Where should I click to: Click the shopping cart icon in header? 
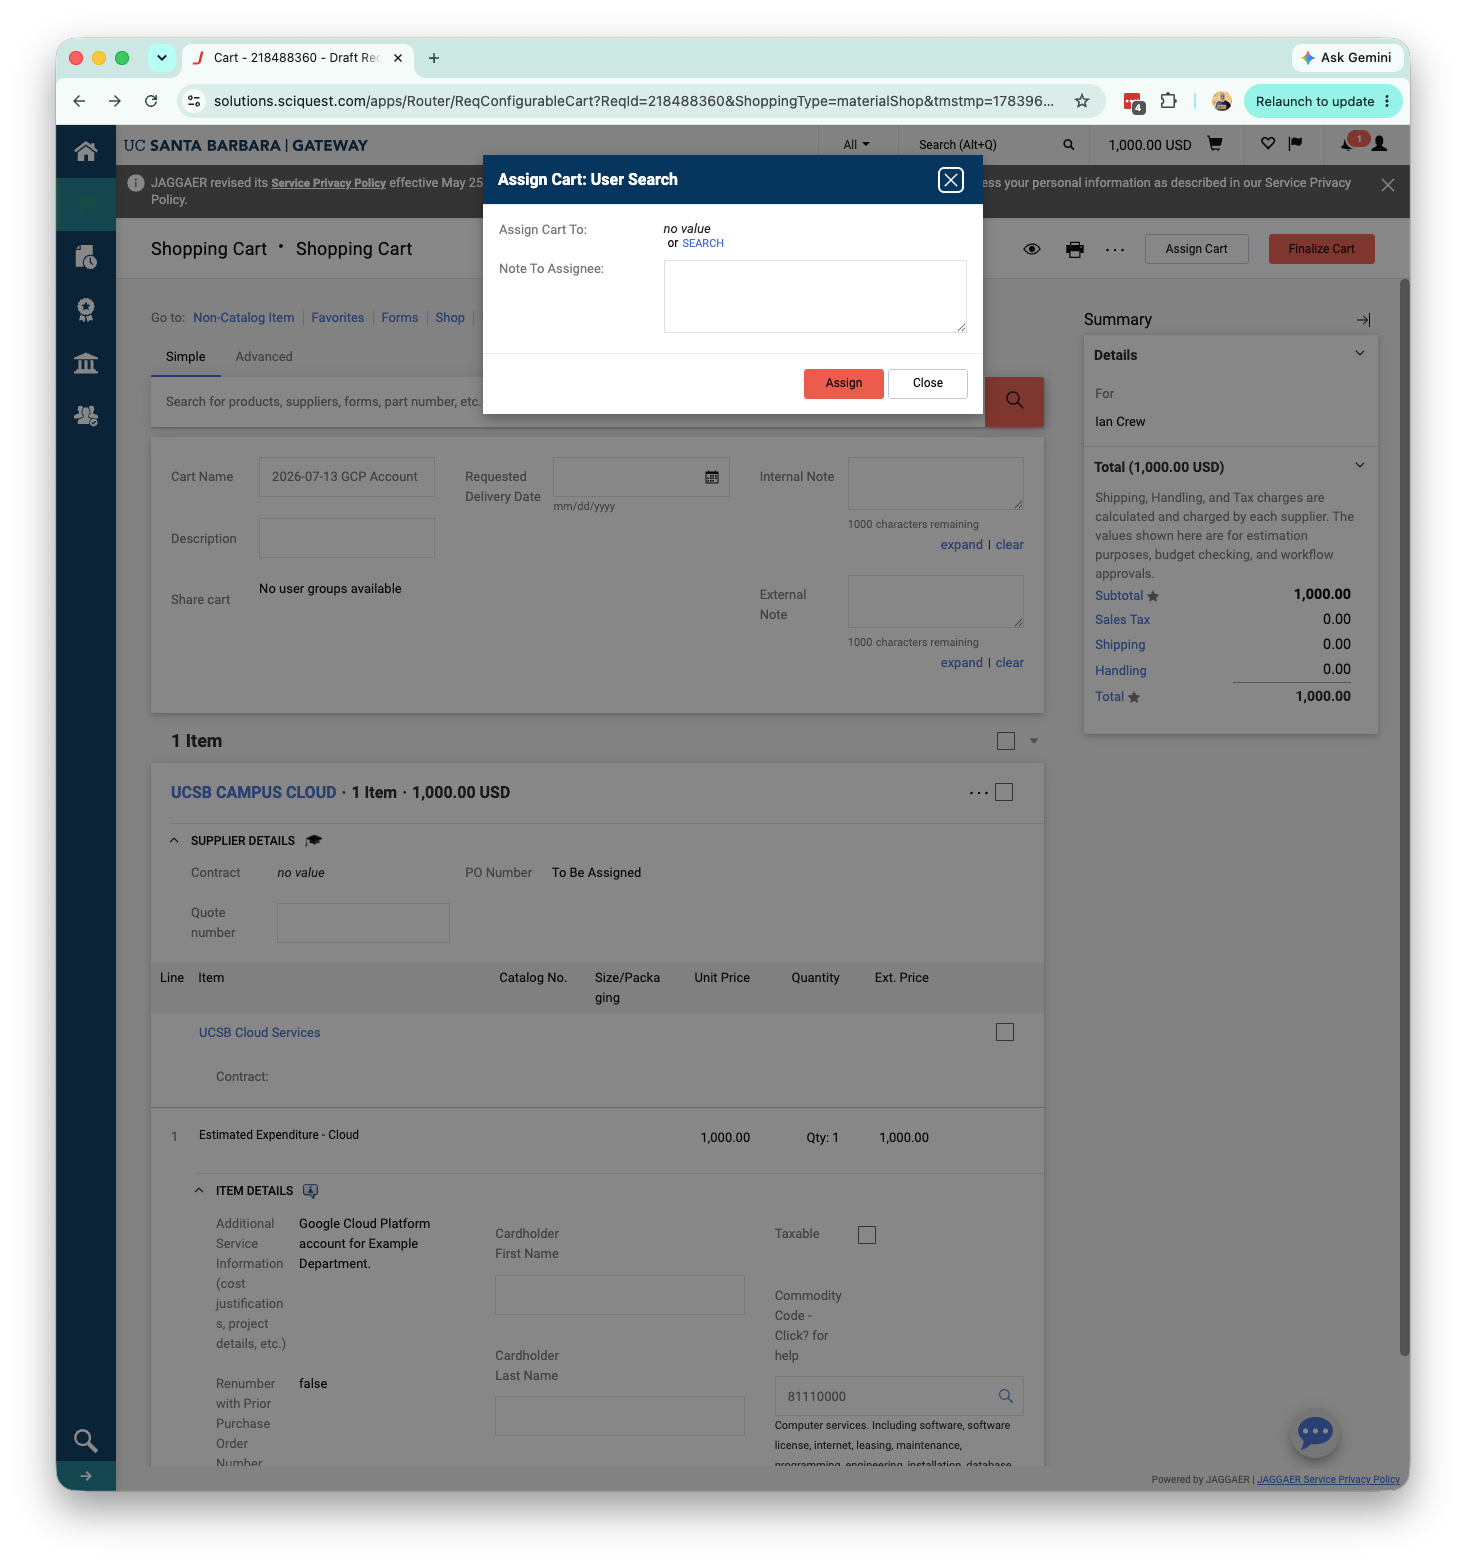tap(1215, 144)
